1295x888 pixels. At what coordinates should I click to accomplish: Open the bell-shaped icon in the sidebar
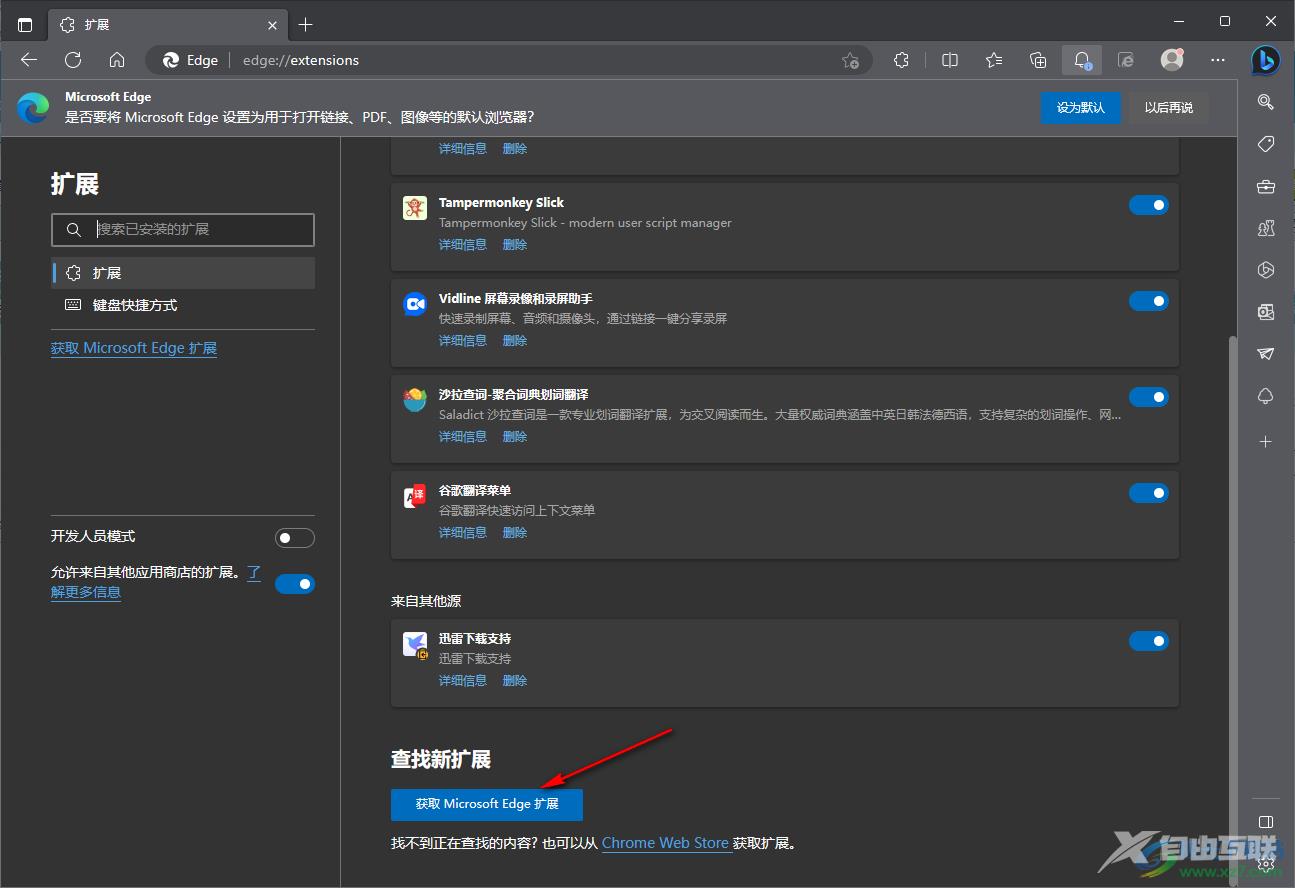tap(1266, 397)
